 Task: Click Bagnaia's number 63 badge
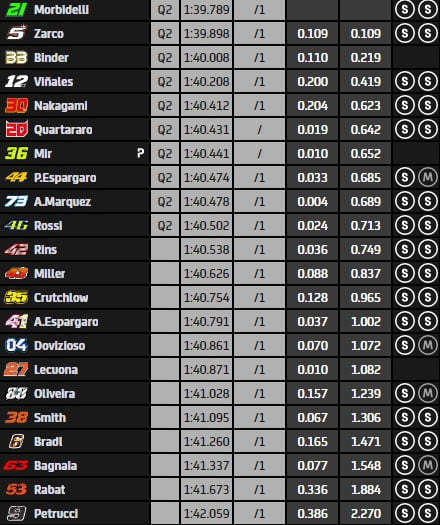16,465
